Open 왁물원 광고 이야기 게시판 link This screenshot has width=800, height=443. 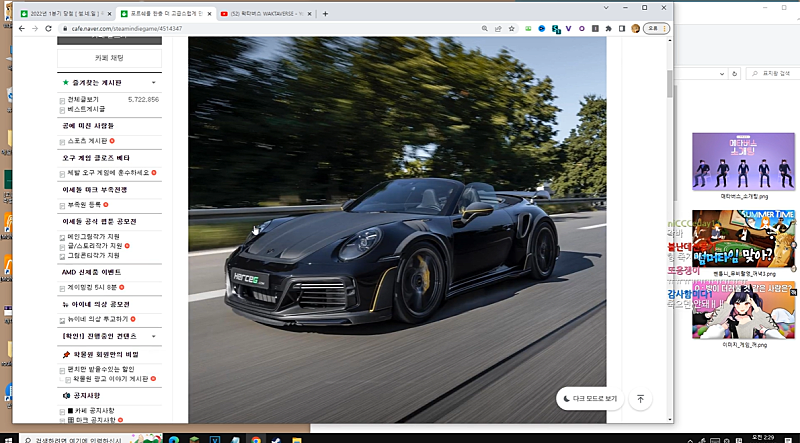(111, 379)
